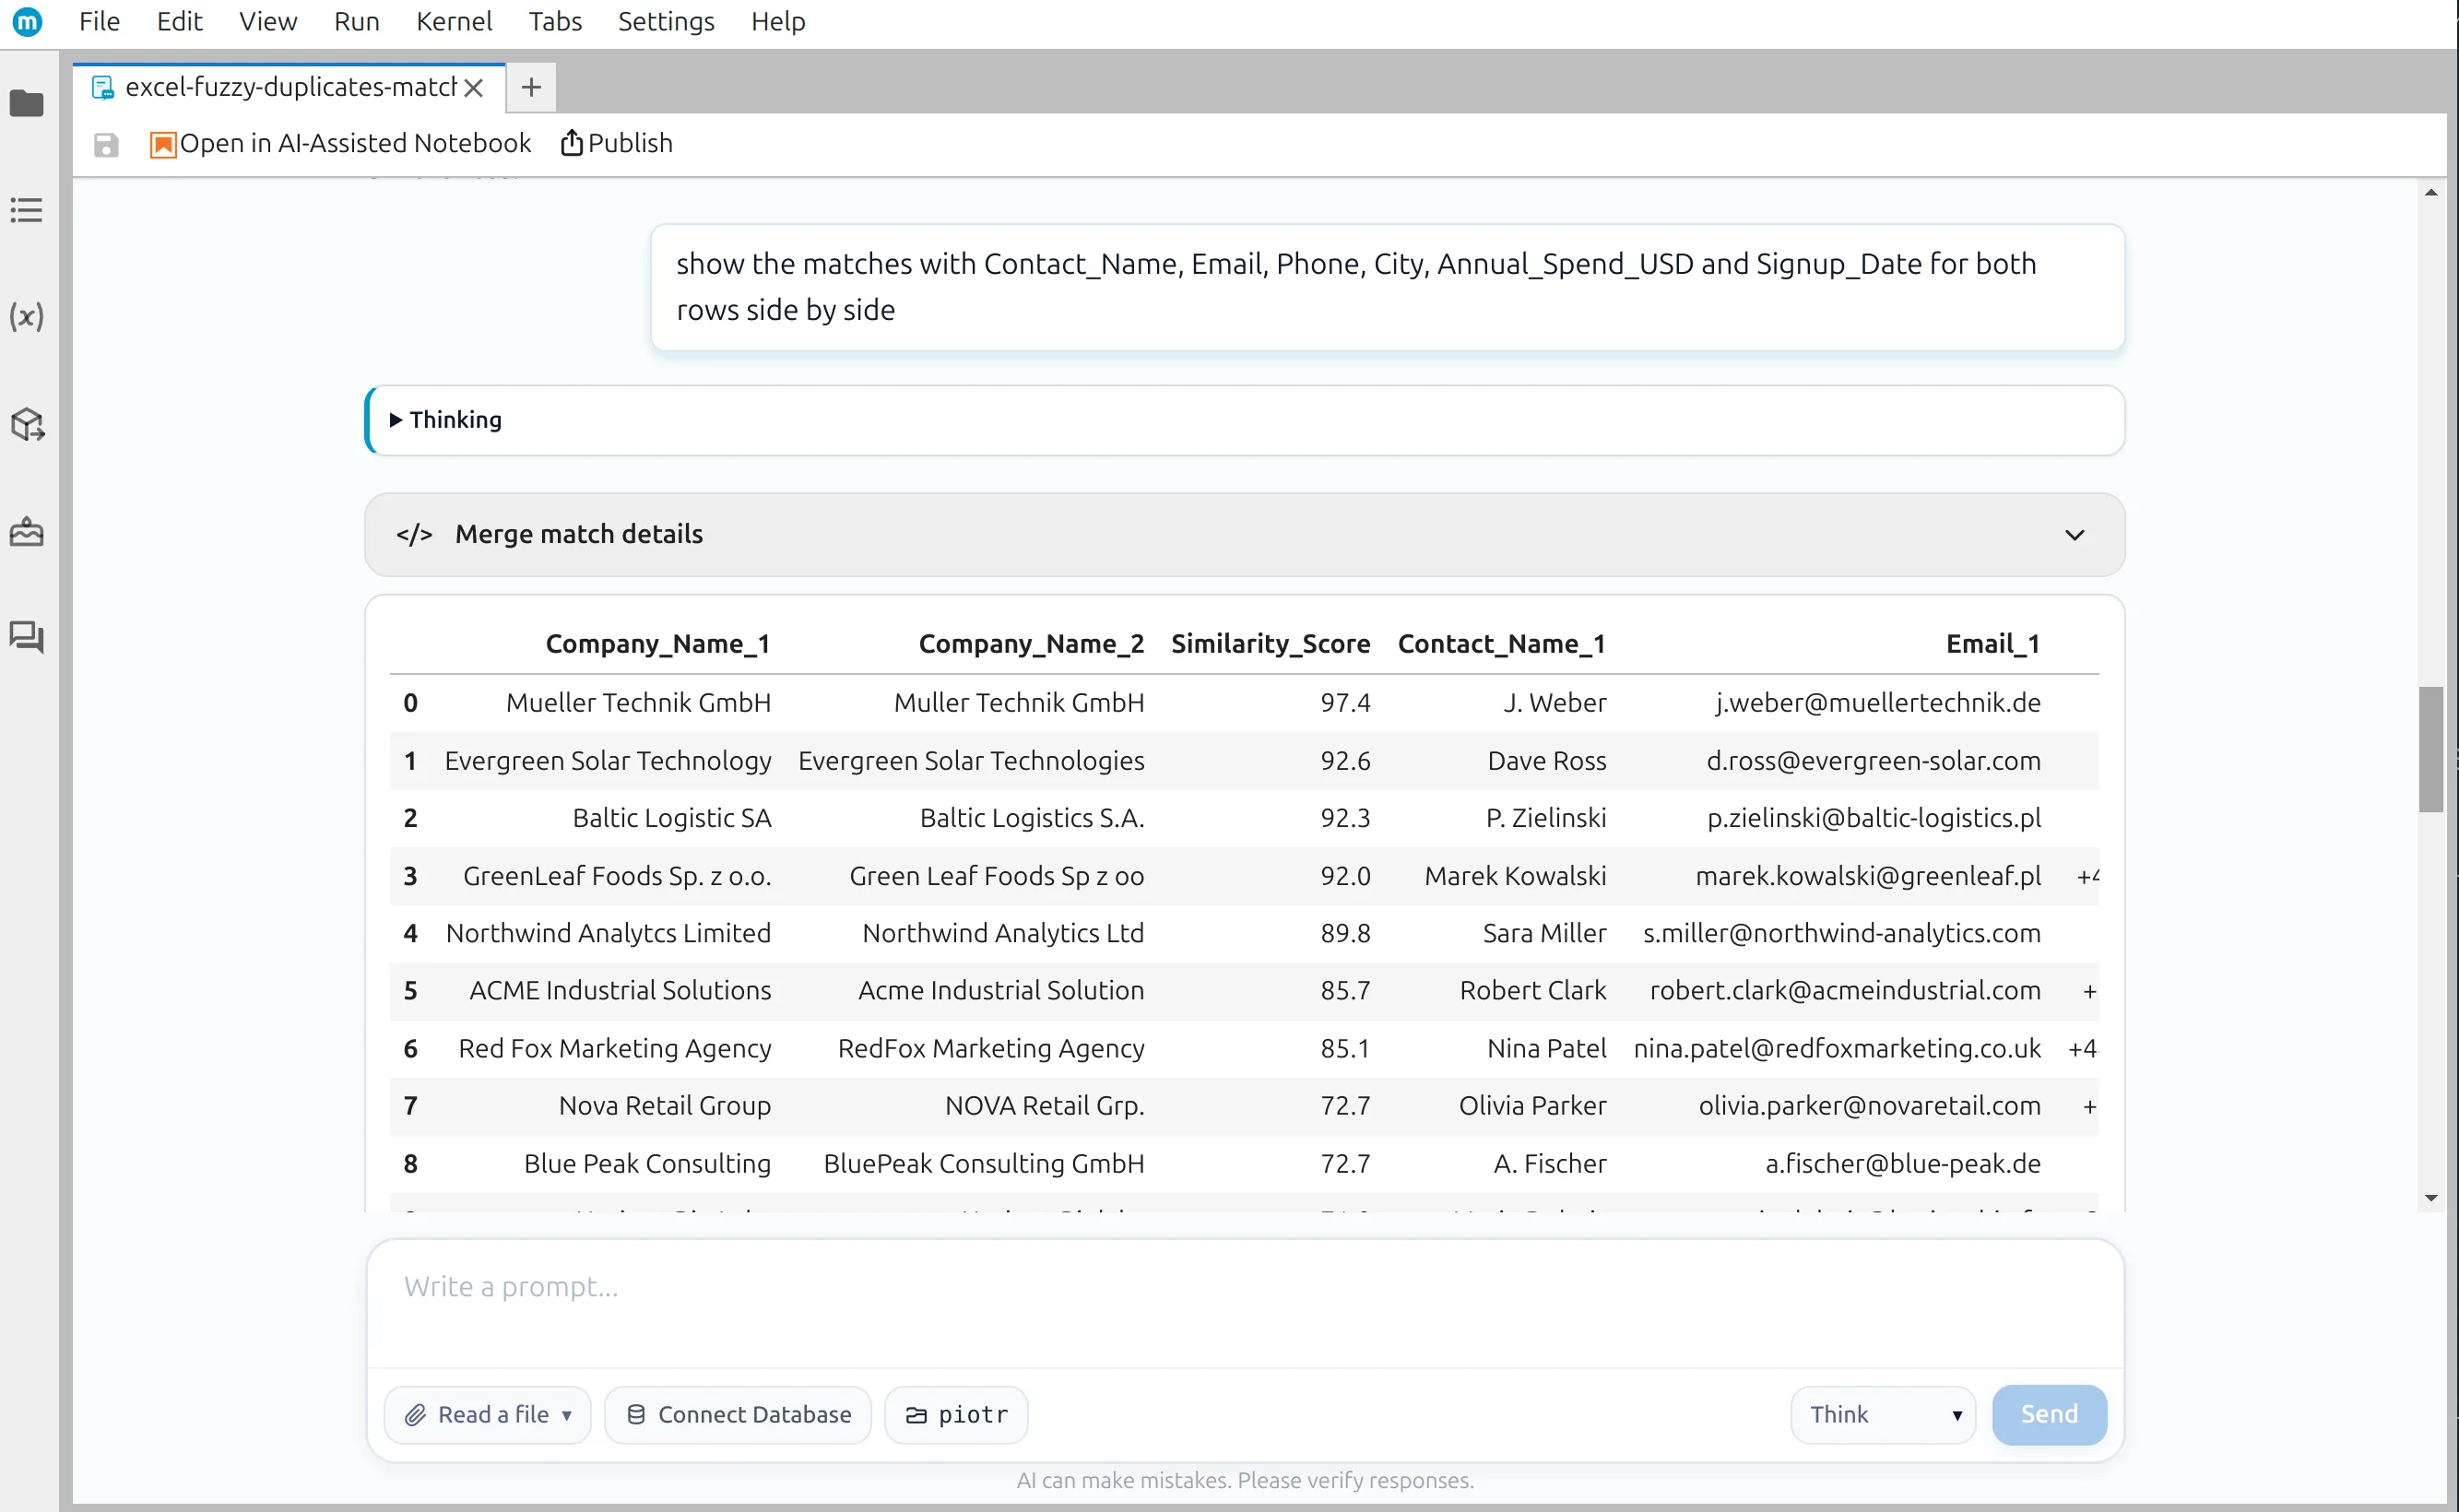Select the excel-fuzzy-duplicates notebook tab

point(289,88)
